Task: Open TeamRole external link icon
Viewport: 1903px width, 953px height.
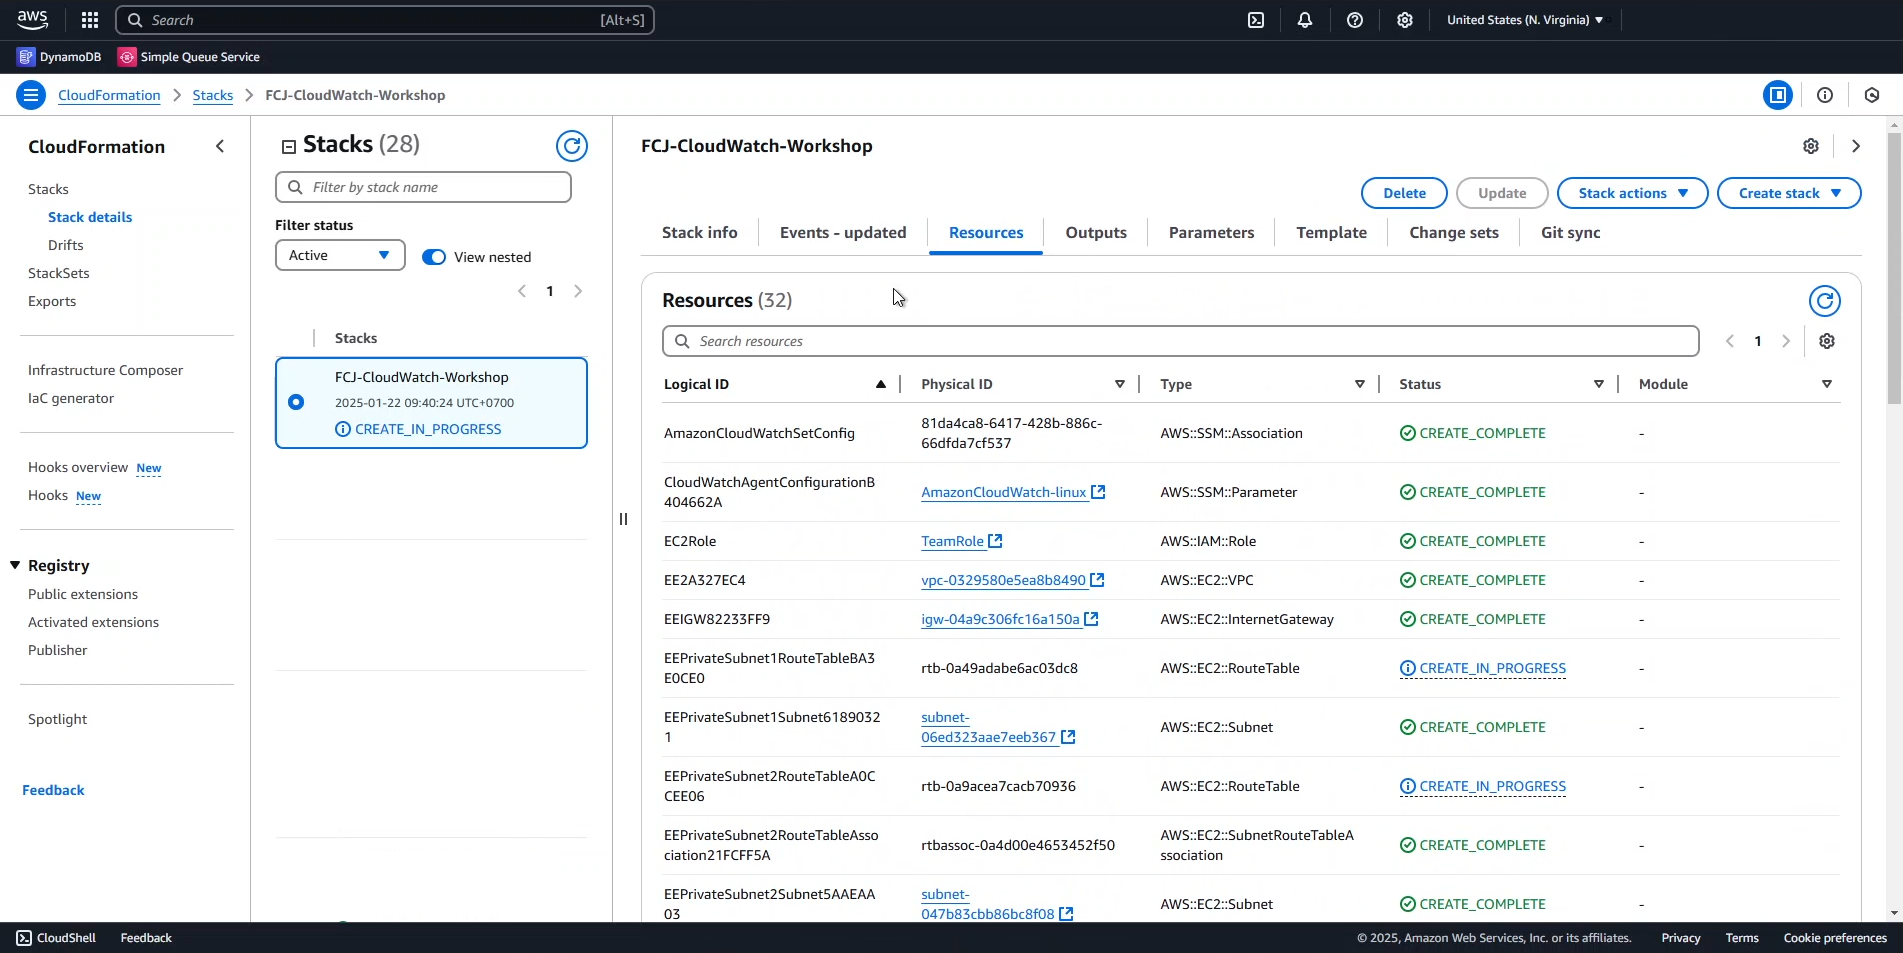Action: tap(995, 541)
